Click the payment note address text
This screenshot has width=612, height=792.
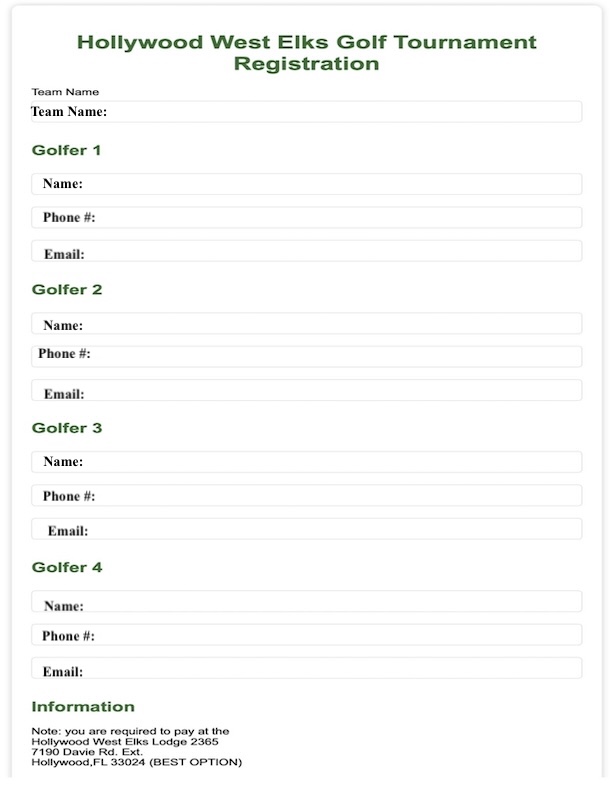click(136, 747)
